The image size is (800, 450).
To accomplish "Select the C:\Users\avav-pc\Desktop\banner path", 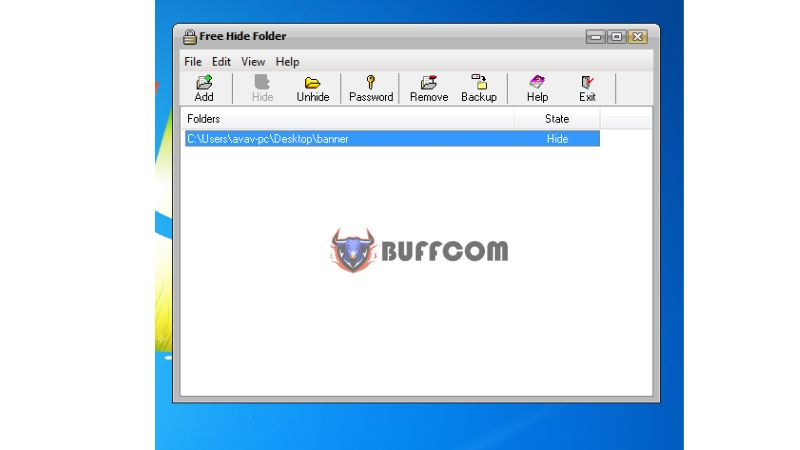I will tap(268, 139).
